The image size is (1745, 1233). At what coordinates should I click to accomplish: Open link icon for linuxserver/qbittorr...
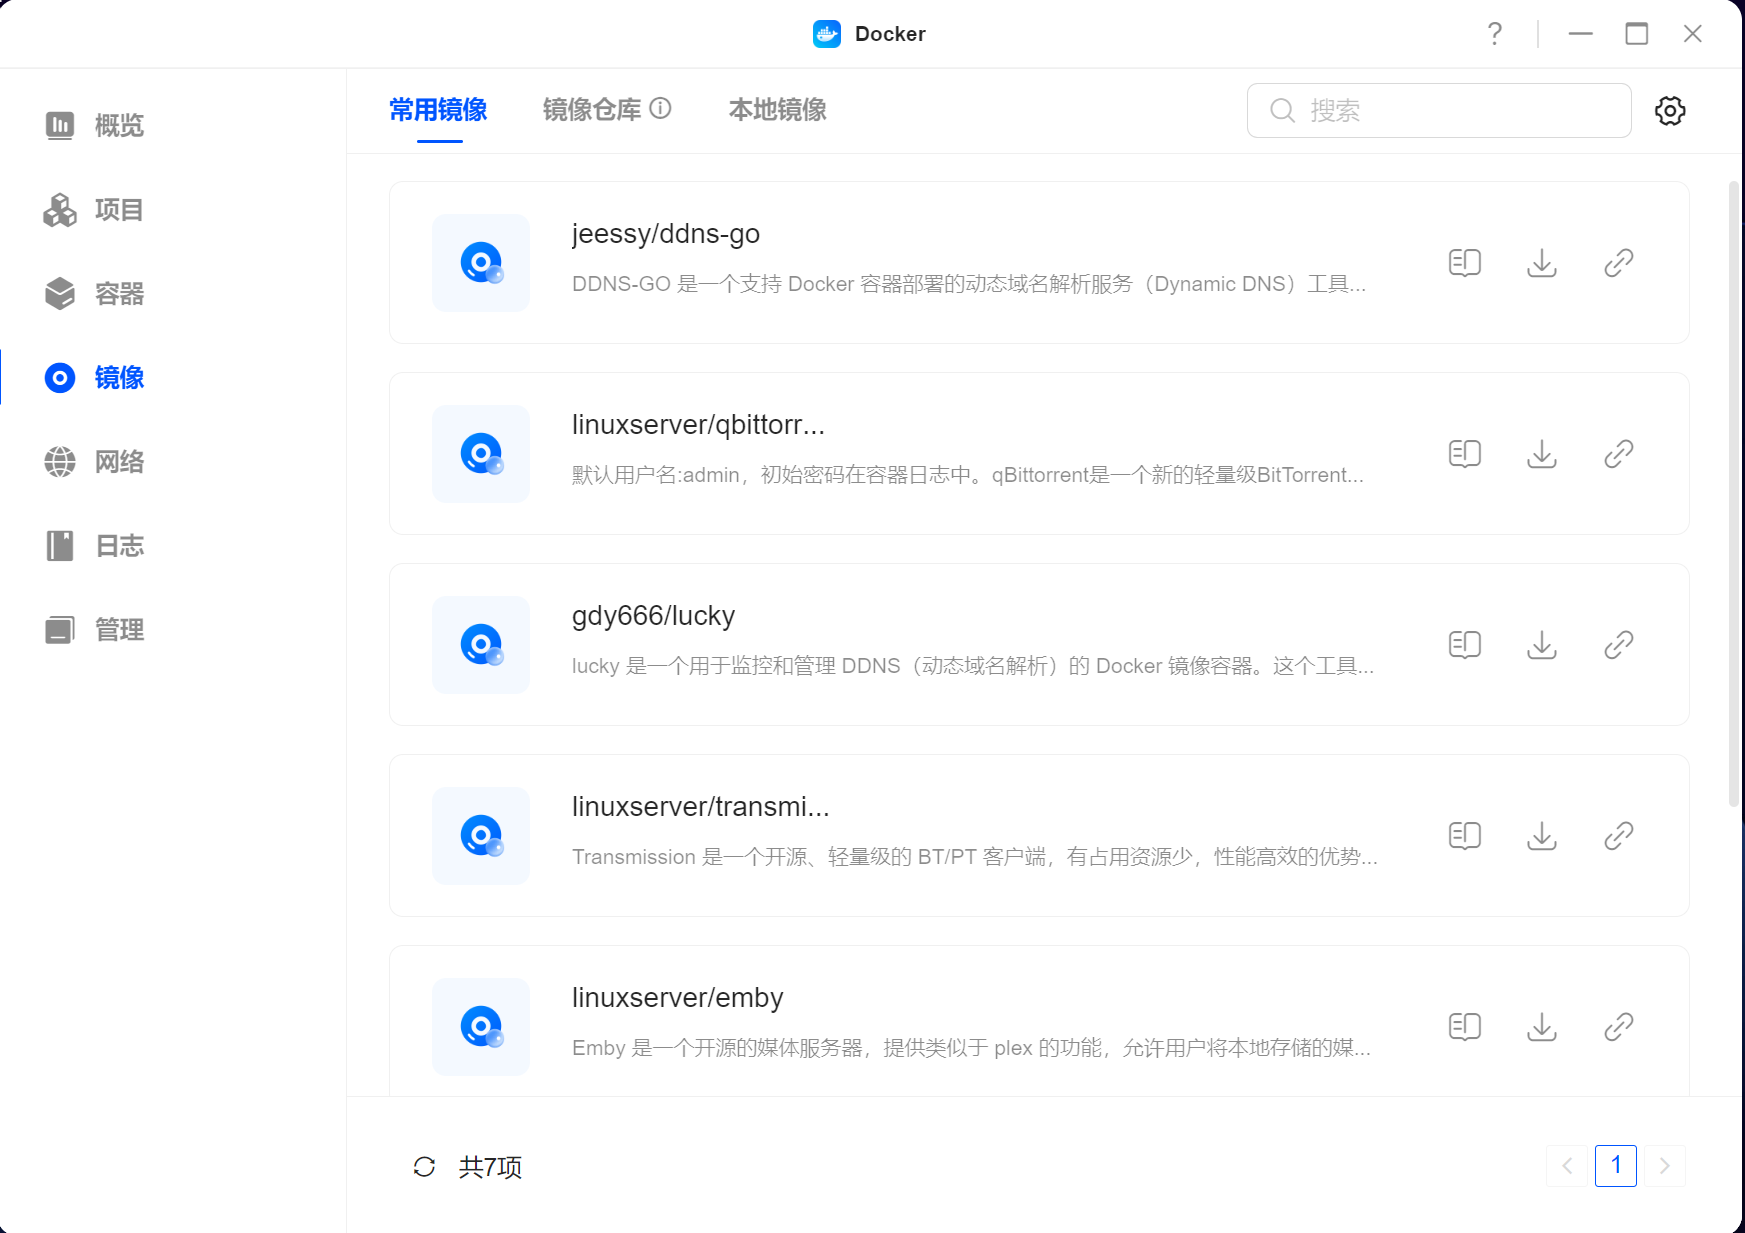[x=1619, y=454]
